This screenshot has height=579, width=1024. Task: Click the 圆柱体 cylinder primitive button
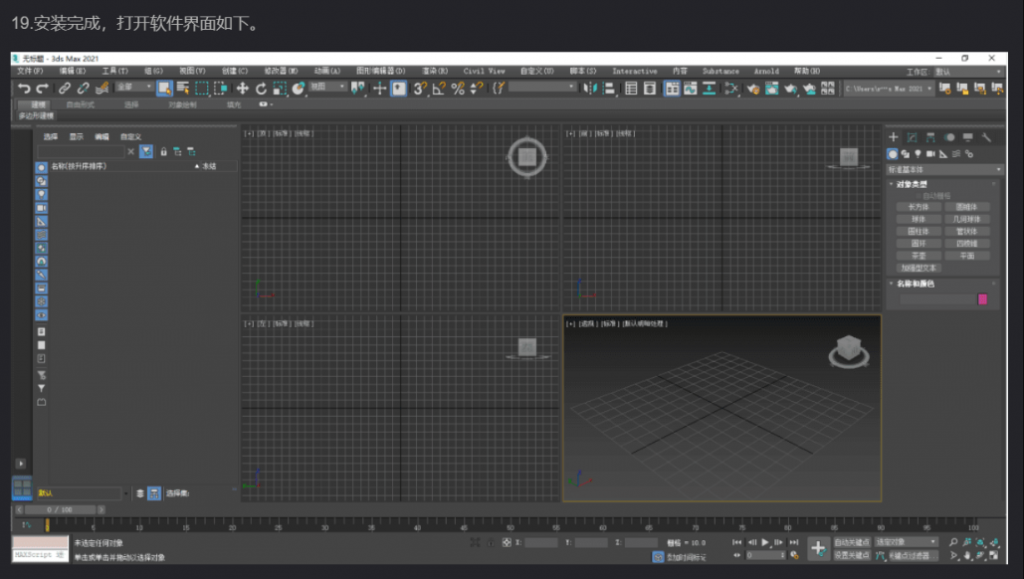click(x=918, y=231)
